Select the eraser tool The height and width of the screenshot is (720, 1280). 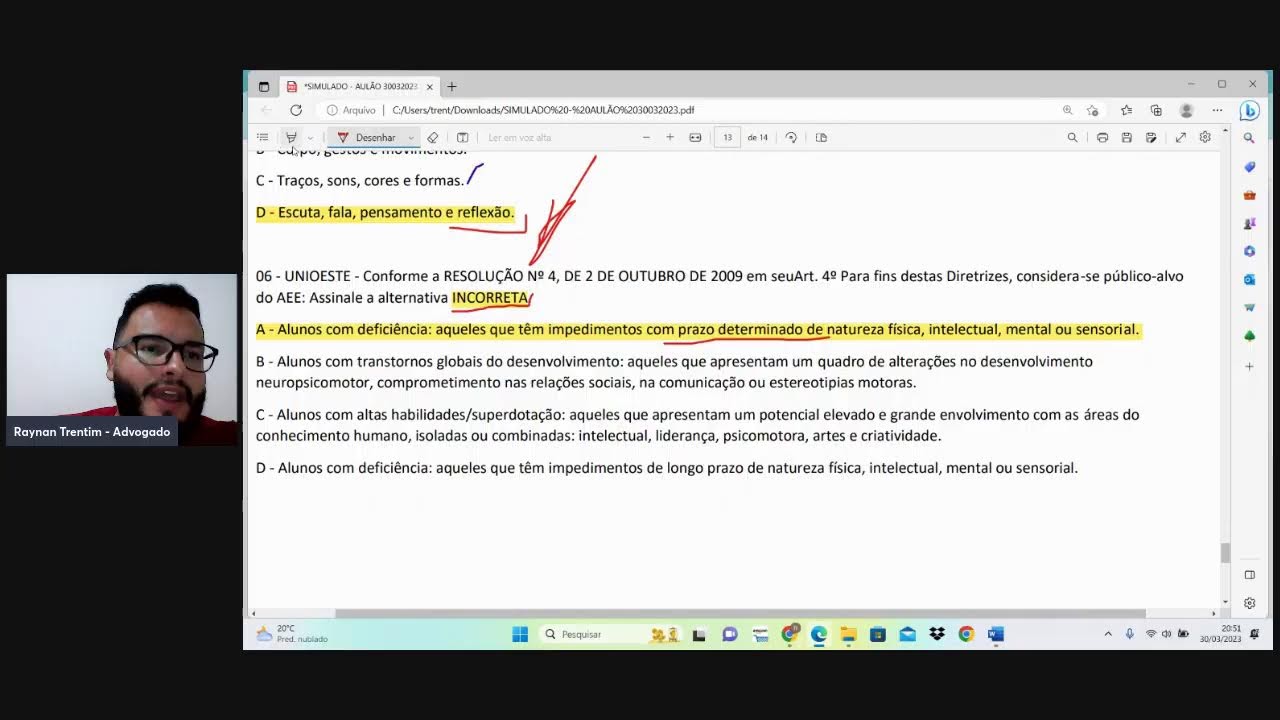[x=433, y=137]
